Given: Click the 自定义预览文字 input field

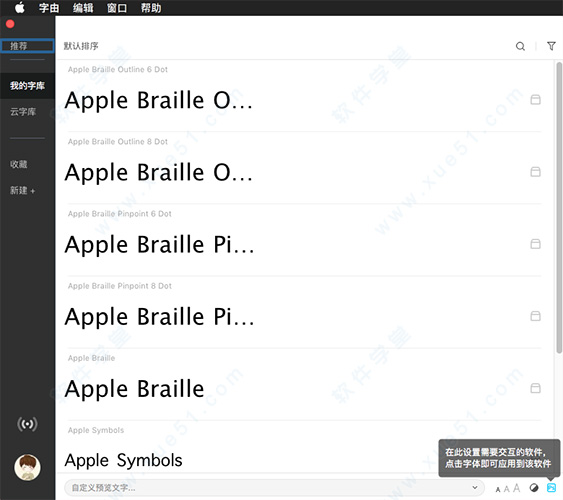Looking at the screenshot, I should [x=274, y=488].
